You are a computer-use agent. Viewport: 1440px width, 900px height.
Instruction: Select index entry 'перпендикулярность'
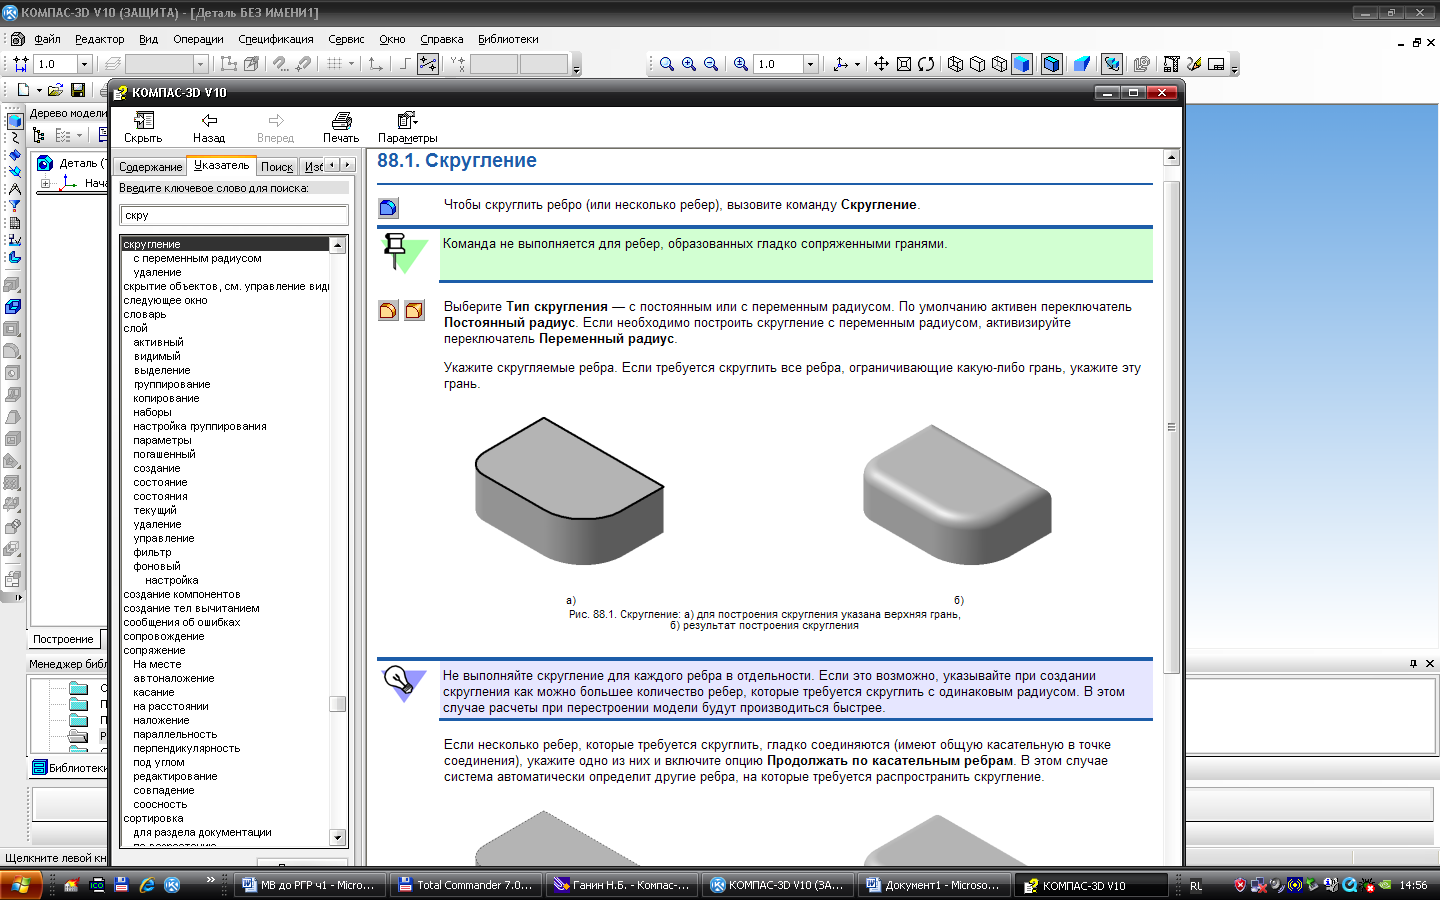(x=187, y=748)
